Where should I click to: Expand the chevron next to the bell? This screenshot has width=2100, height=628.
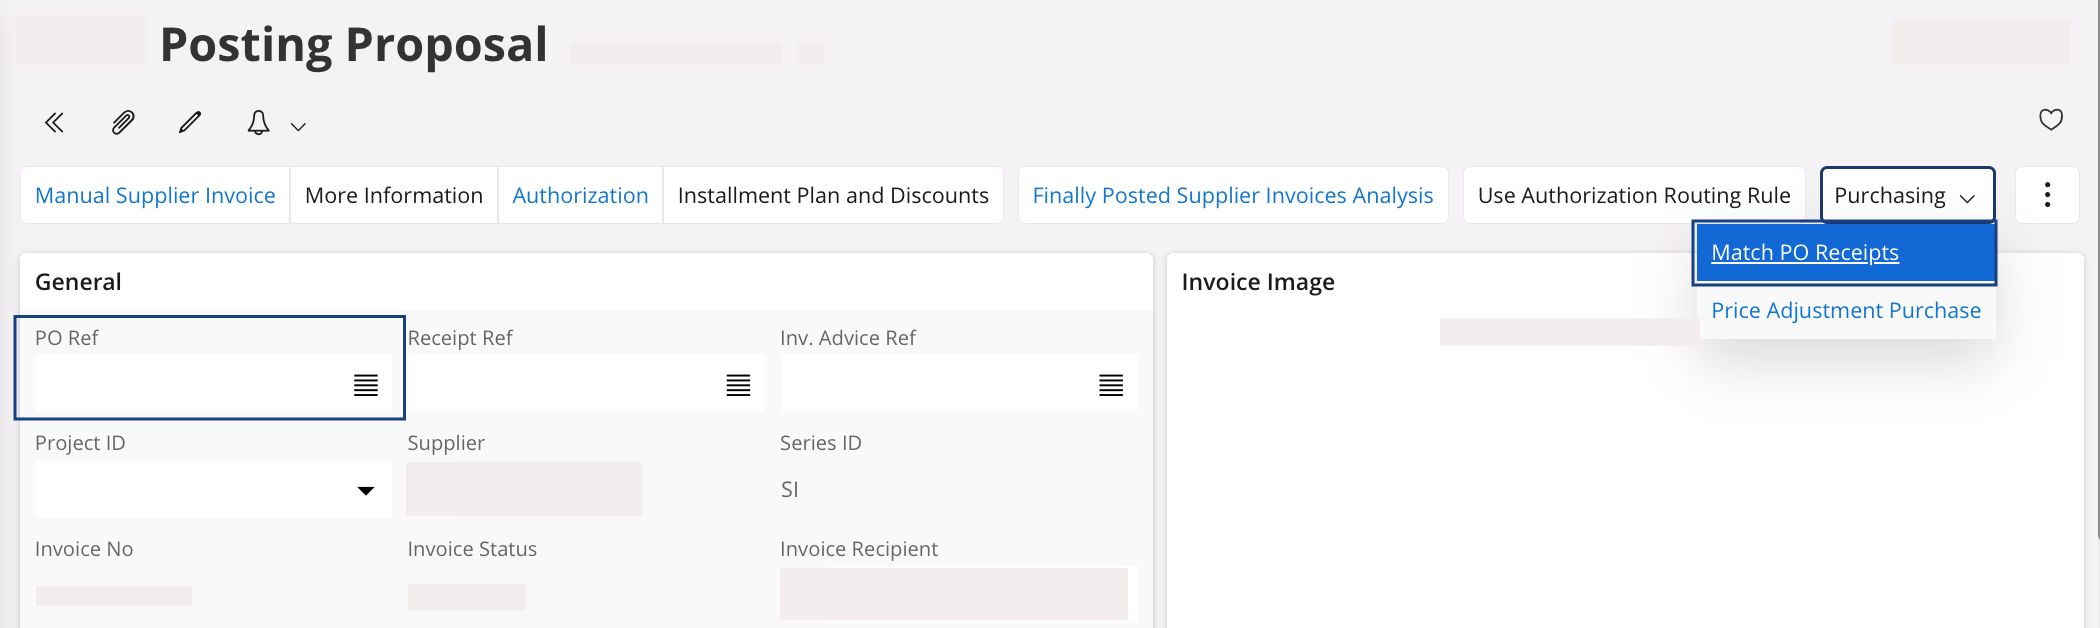pos(298,126)
